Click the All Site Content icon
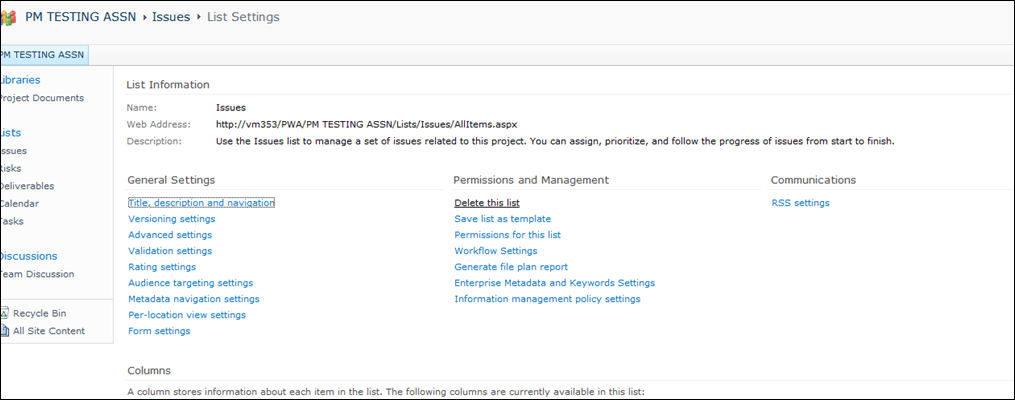 click(4, 331)
